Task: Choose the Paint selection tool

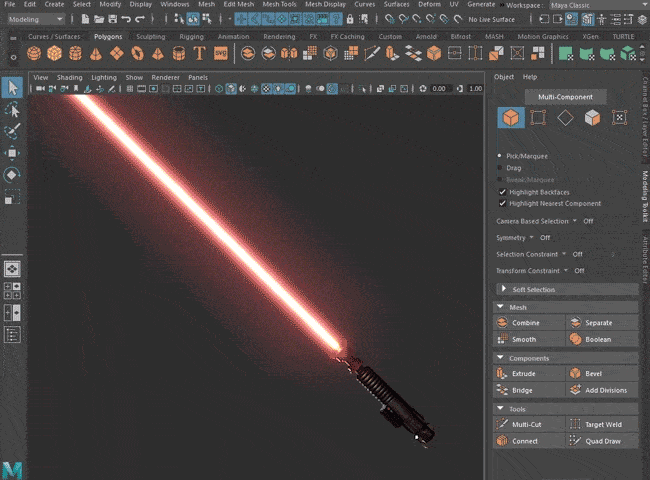Action: point(12,131)
